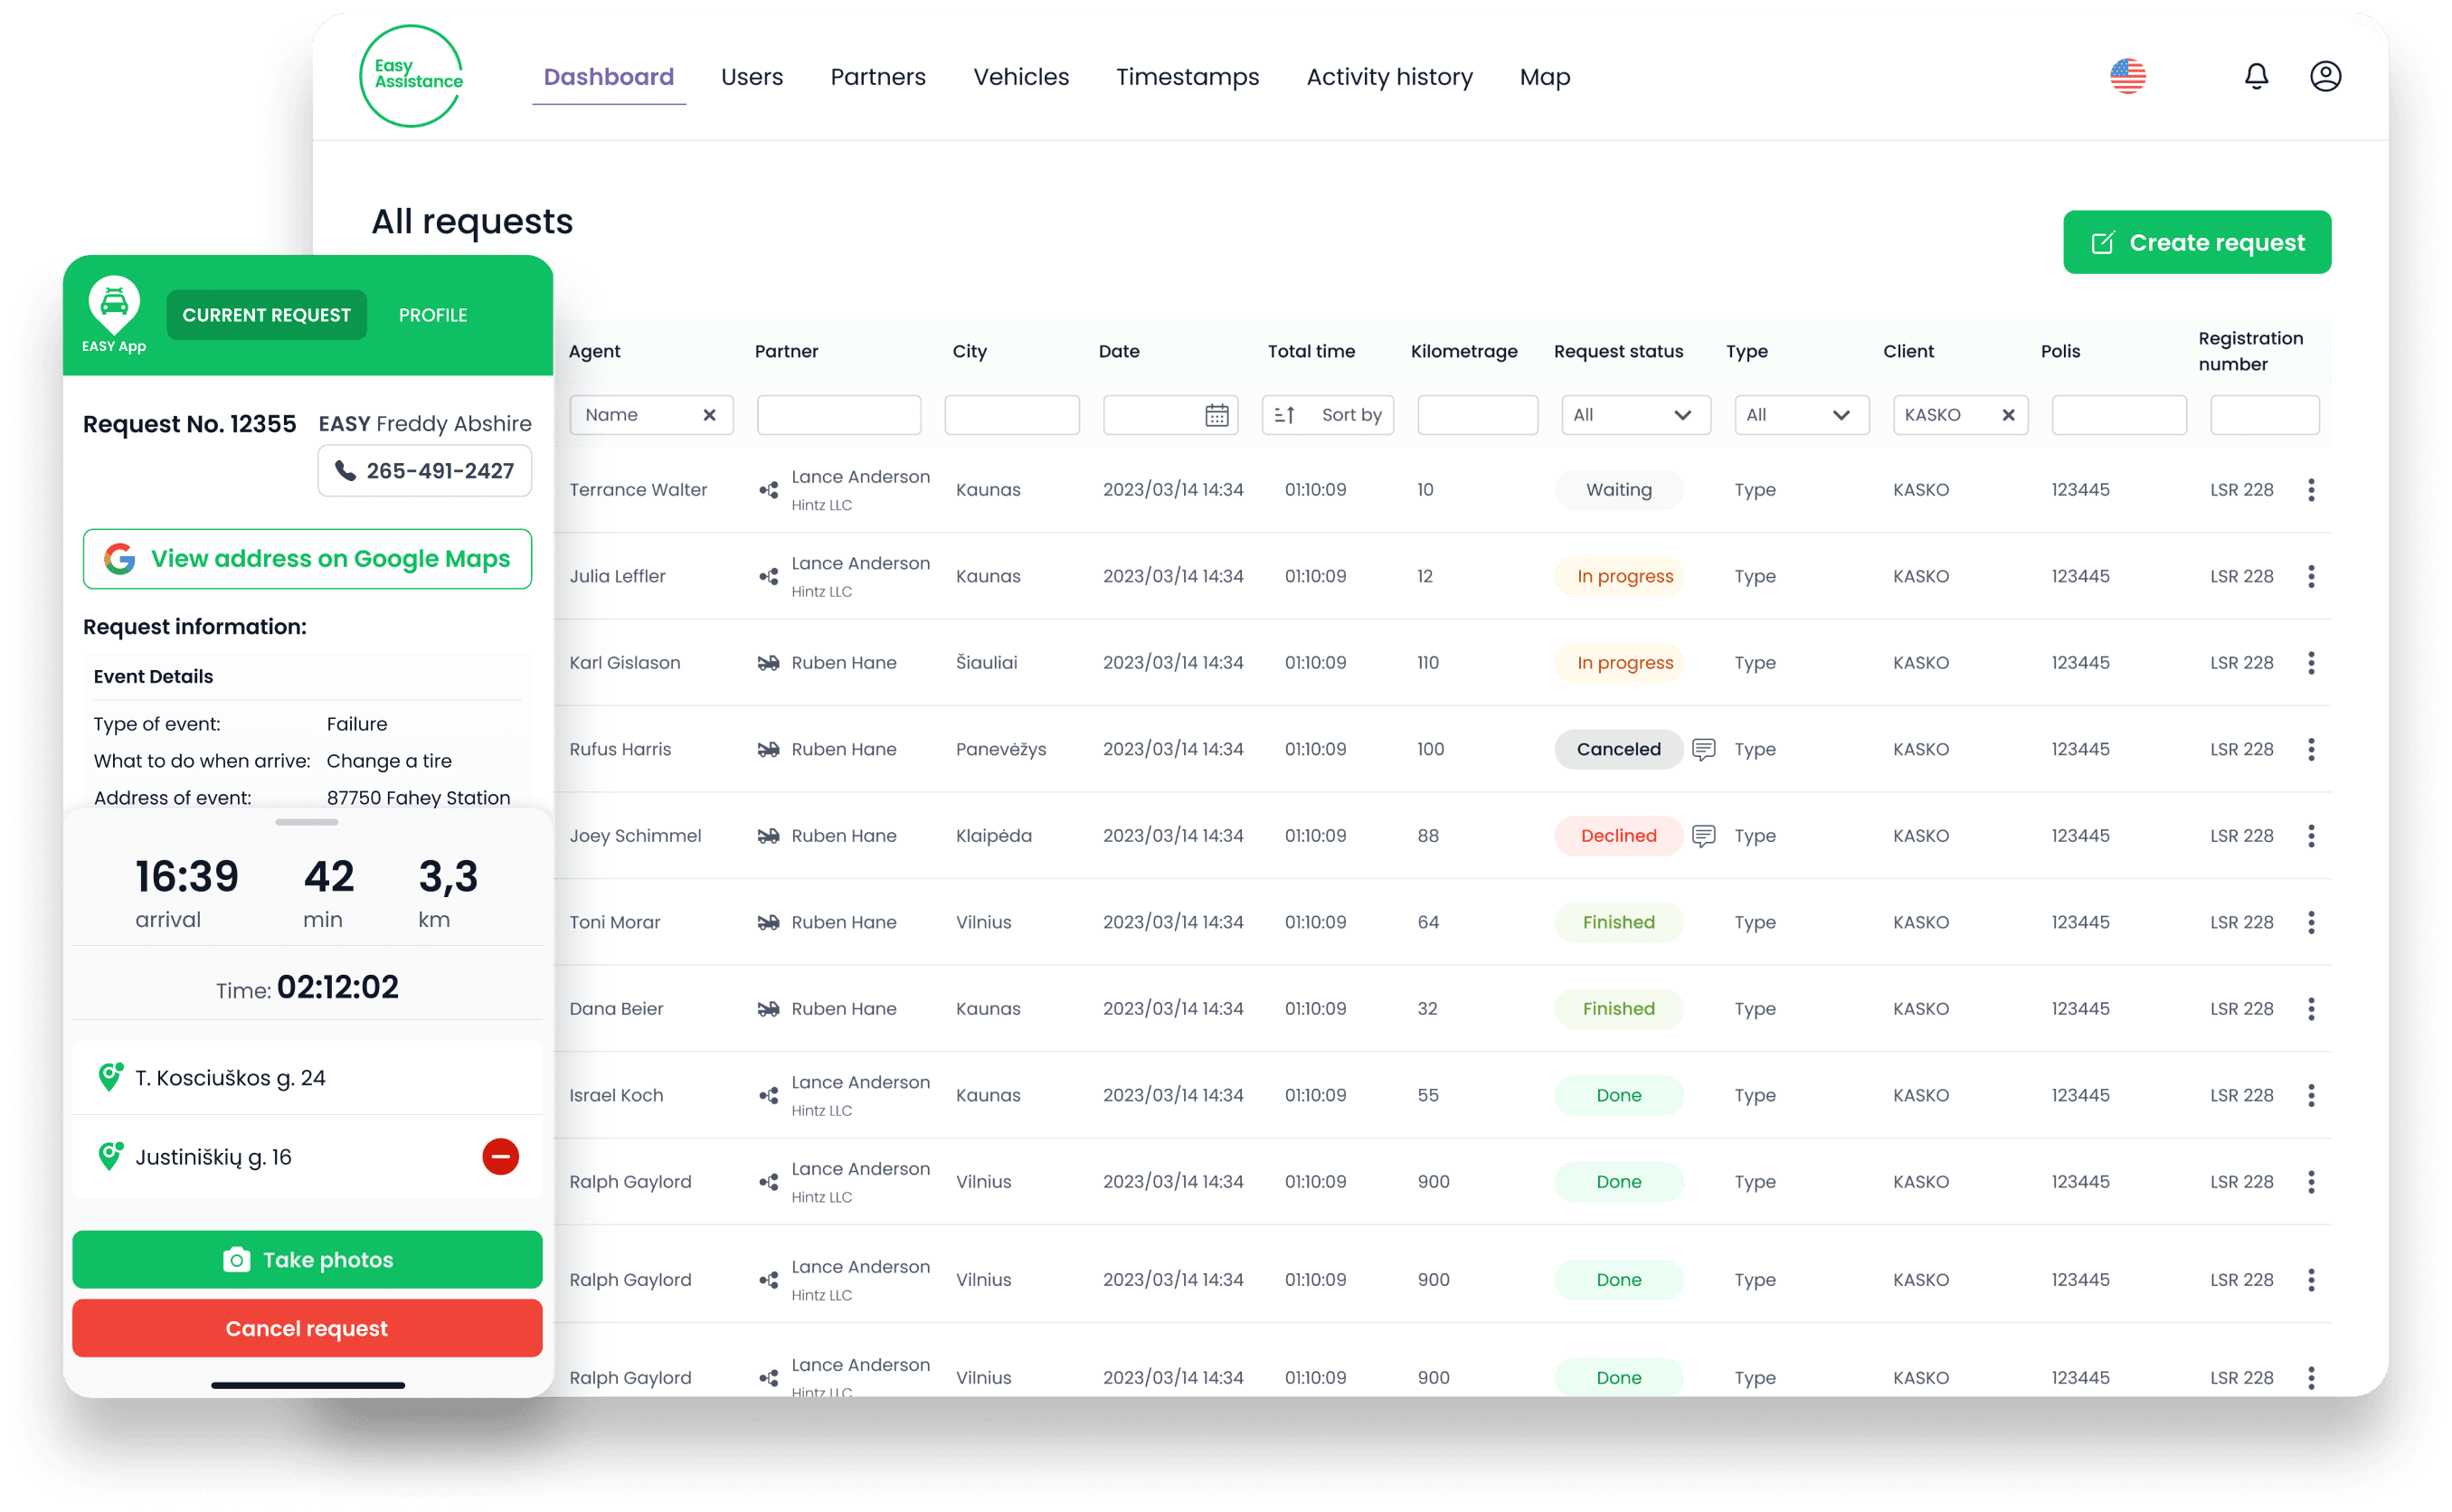The width and height of the screenshot is (2452, 1512).
Task: Click the US flag language selector
Action: tap(2128, 76)
